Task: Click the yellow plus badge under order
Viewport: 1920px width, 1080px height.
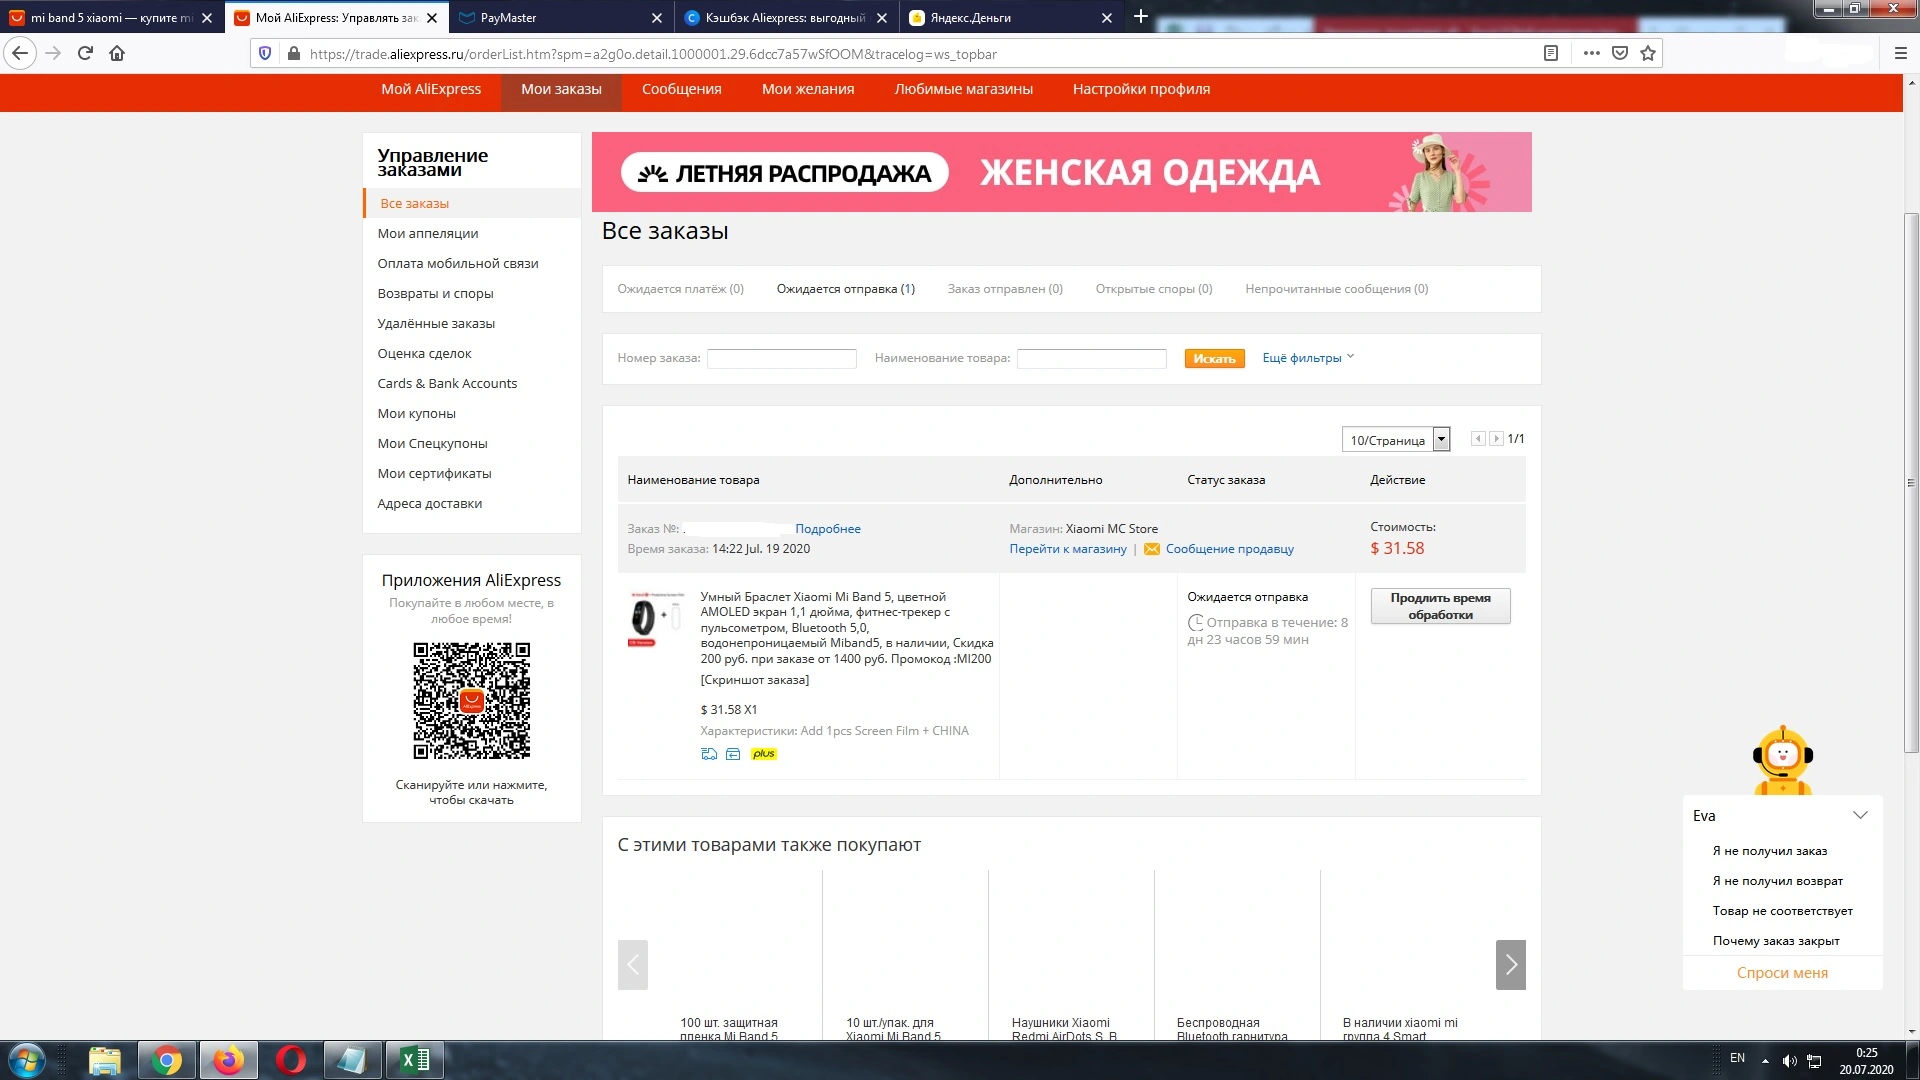Action: [x=764, y=754]
